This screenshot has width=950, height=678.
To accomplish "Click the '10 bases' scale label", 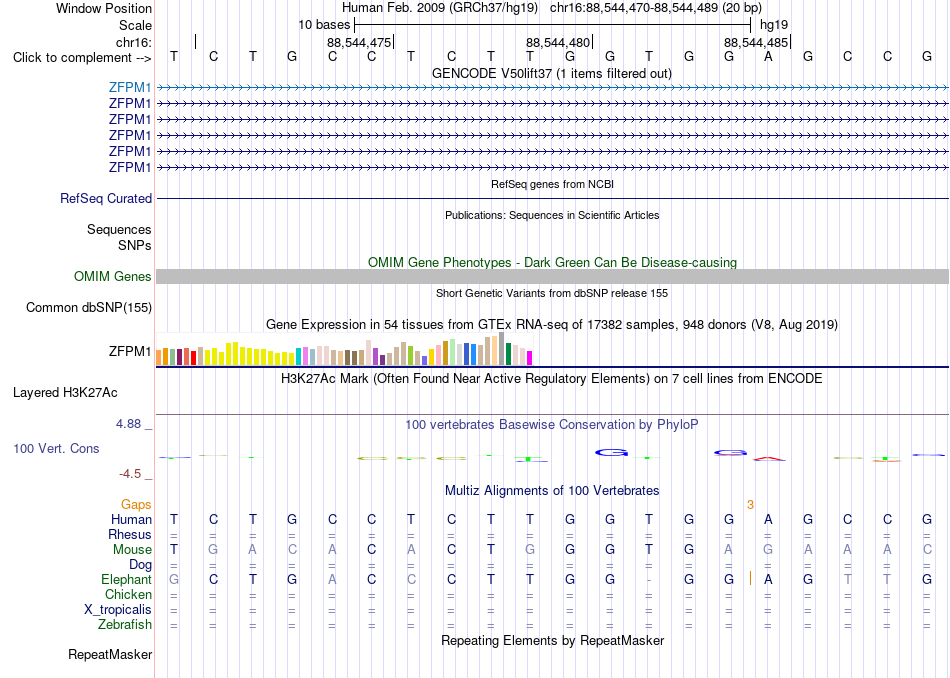I will pyautogui.click(x=324, y=25).
